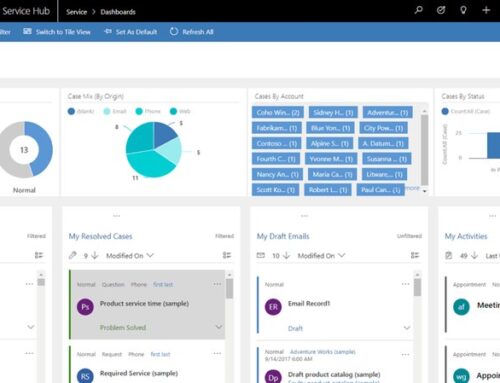This screenshot has height=383, width=500.
Task: Open Dashboards breadcrumb item
Action: click(118, 12)
